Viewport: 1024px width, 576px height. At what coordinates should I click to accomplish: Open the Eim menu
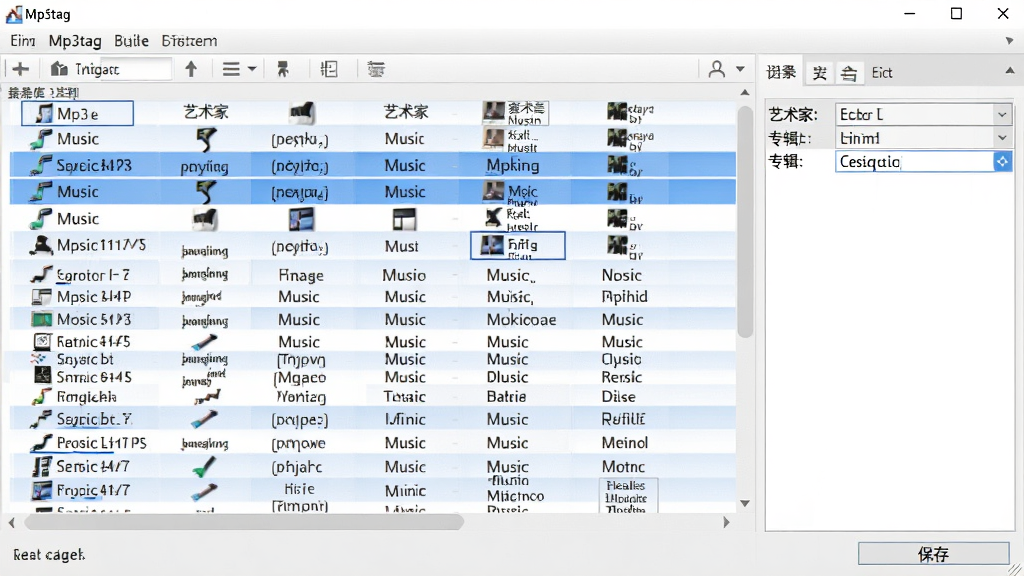click(22, 40)
